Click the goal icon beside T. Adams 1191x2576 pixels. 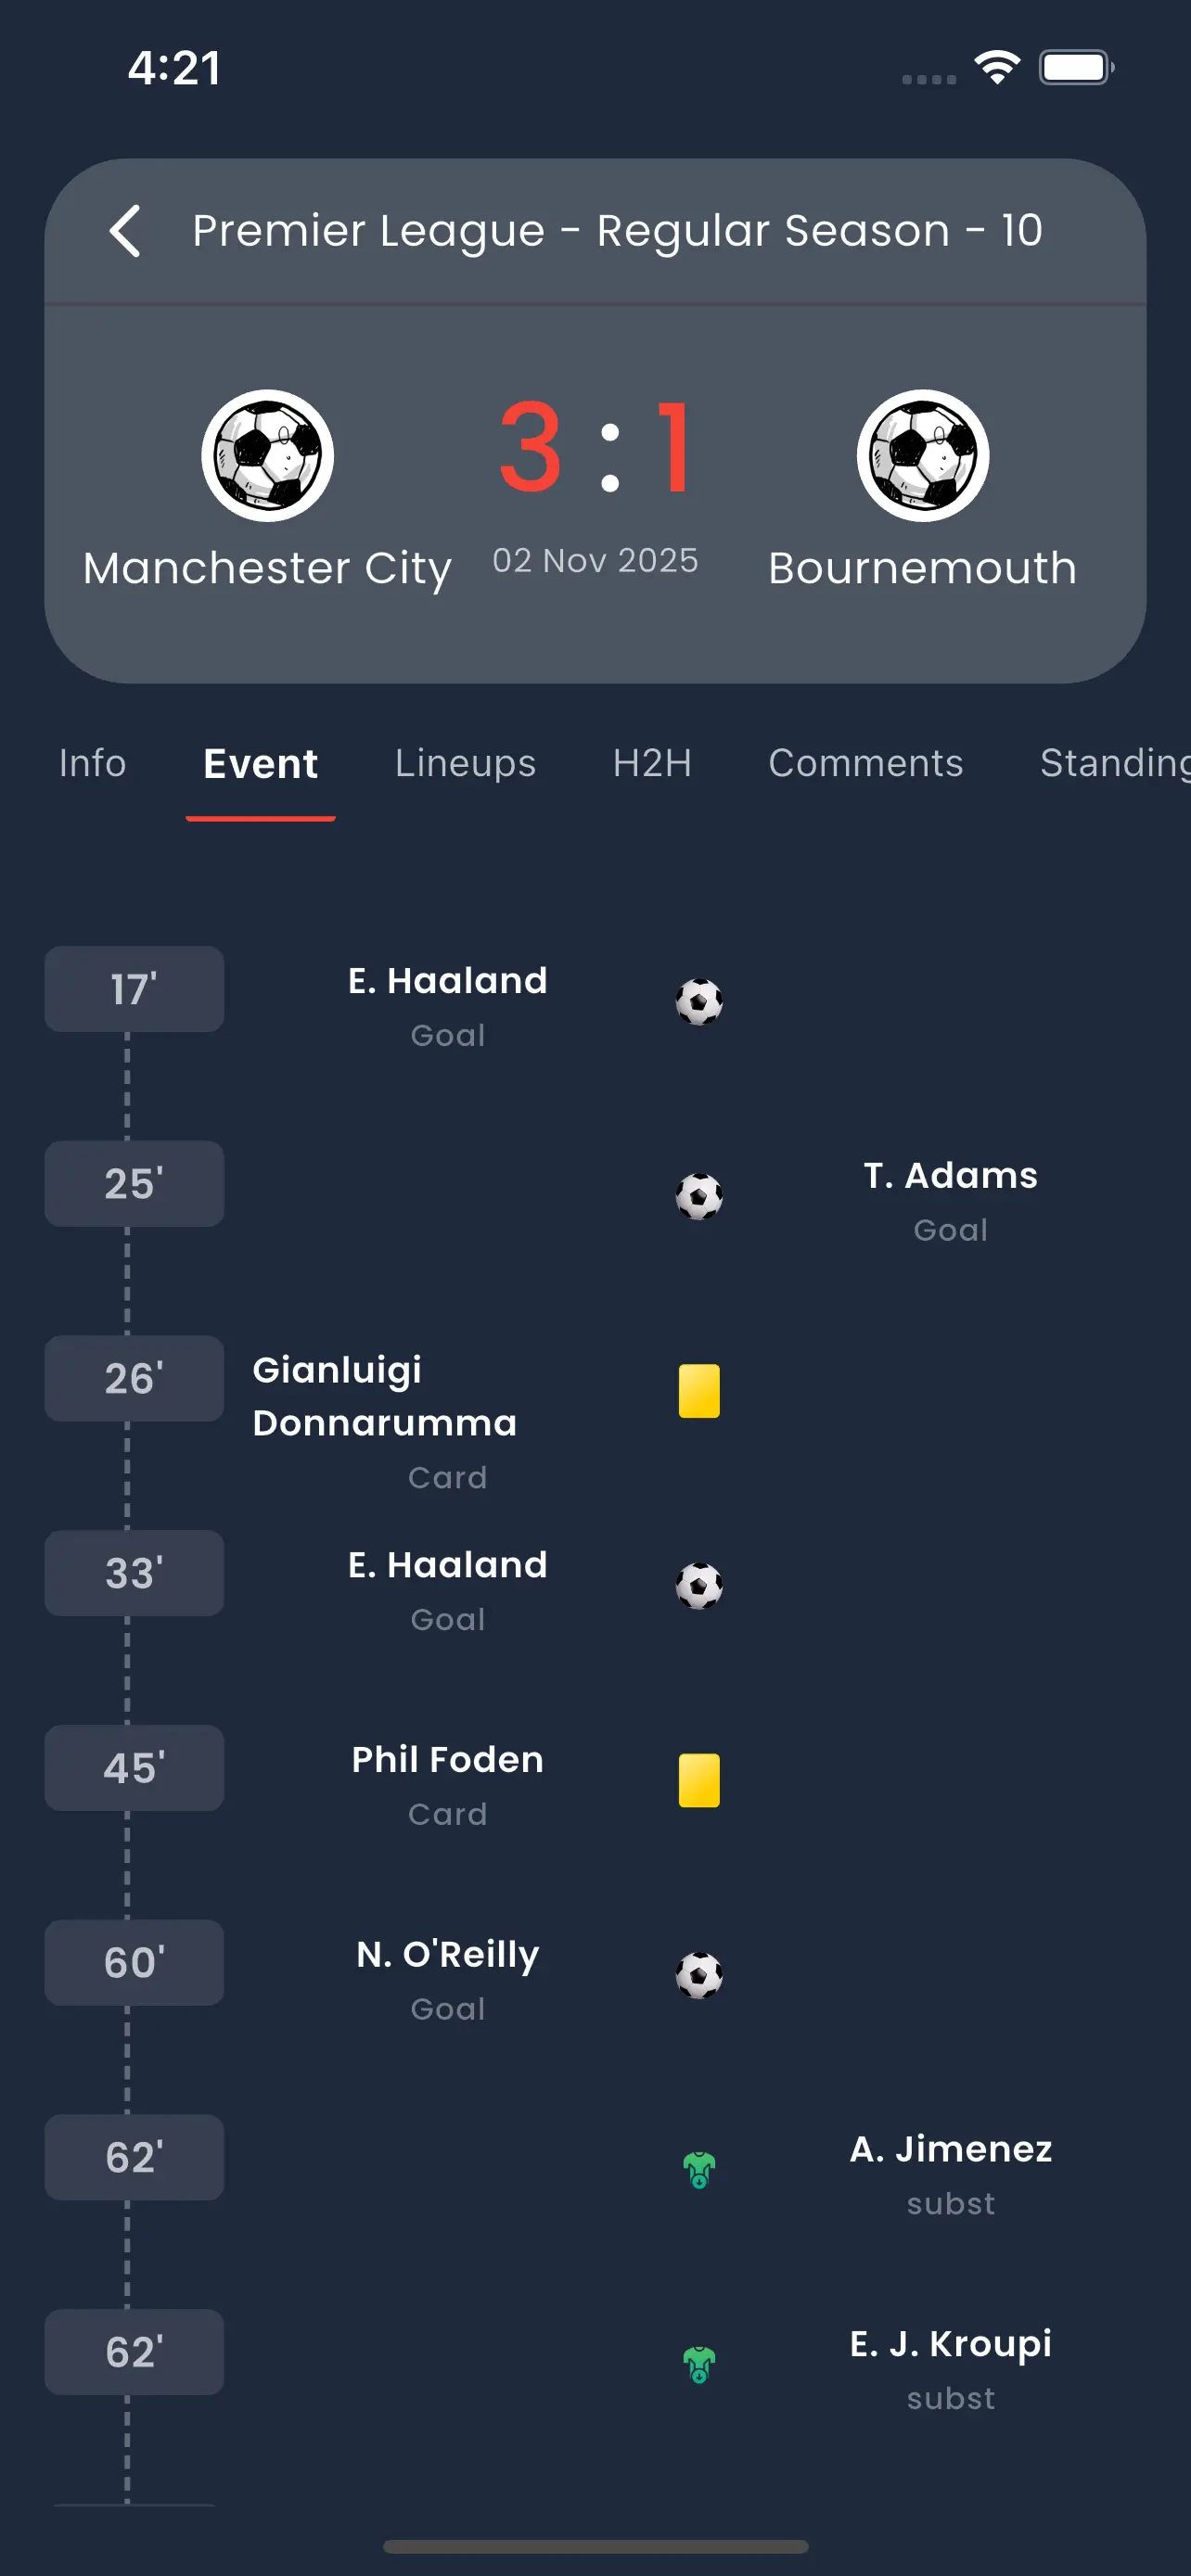click(x=698, y=1197)
